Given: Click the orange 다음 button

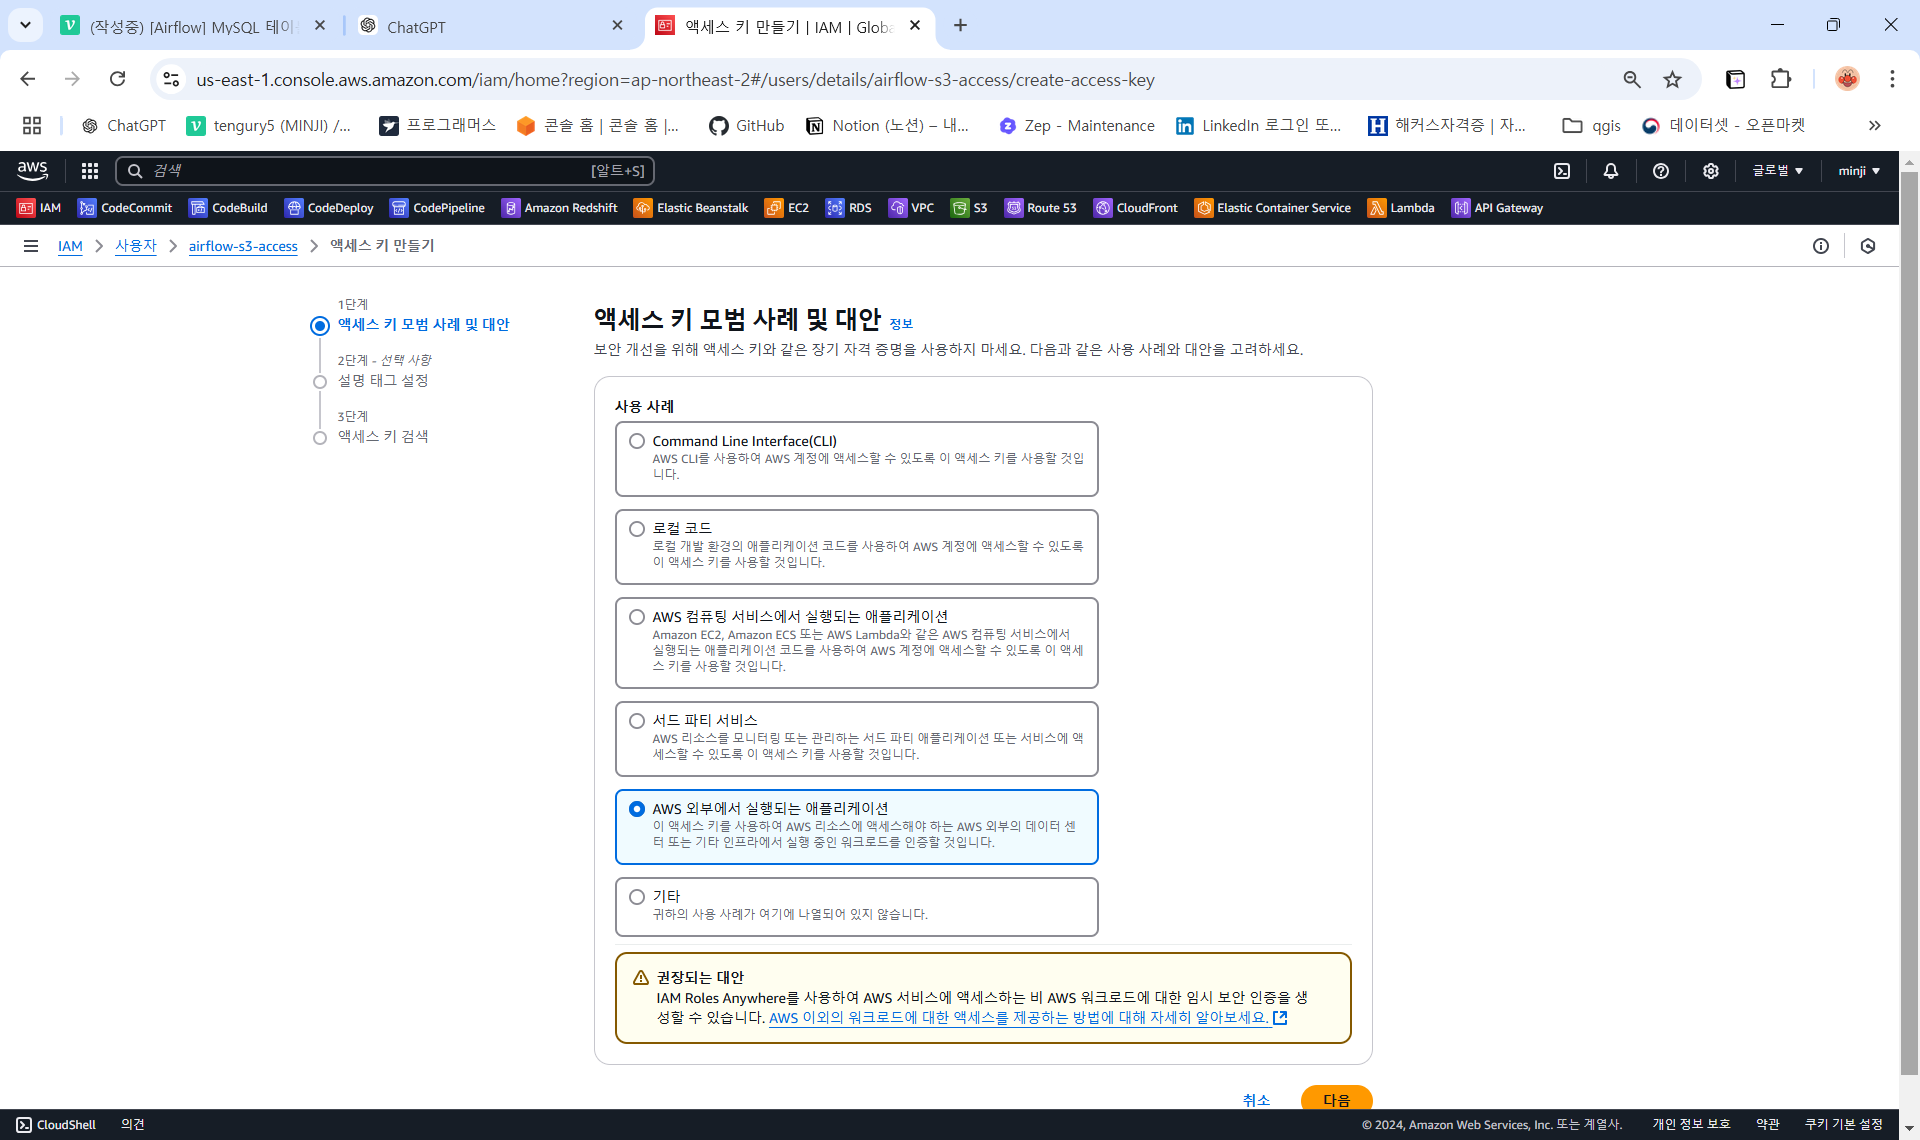Looking at the screenshot, I should point(1336,1099).
